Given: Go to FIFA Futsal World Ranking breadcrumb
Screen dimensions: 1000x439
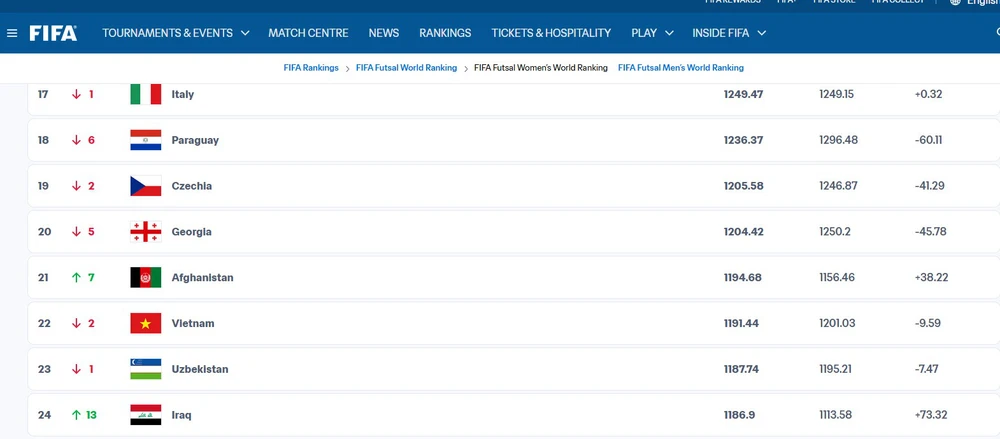Looking at the screenshot, I should [x=406, y=68].
